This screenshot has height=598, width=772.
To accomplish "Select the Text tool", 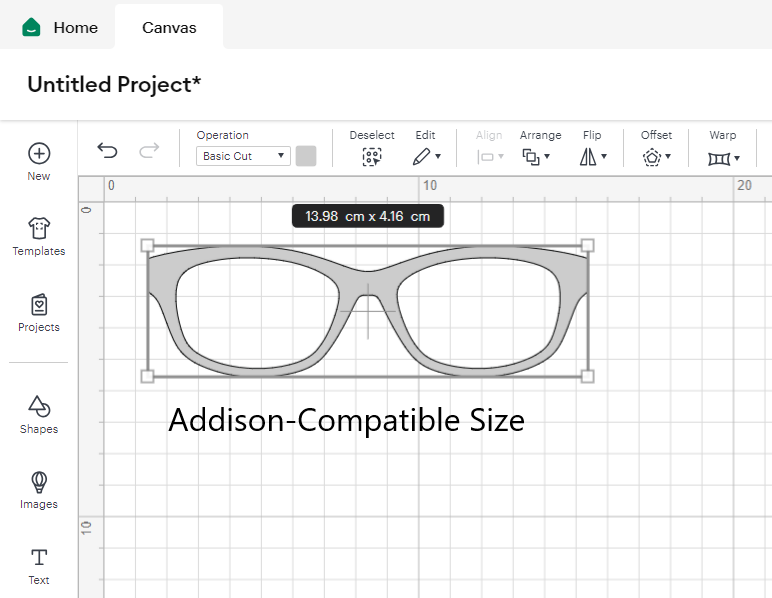I will [x=39, y=557].
